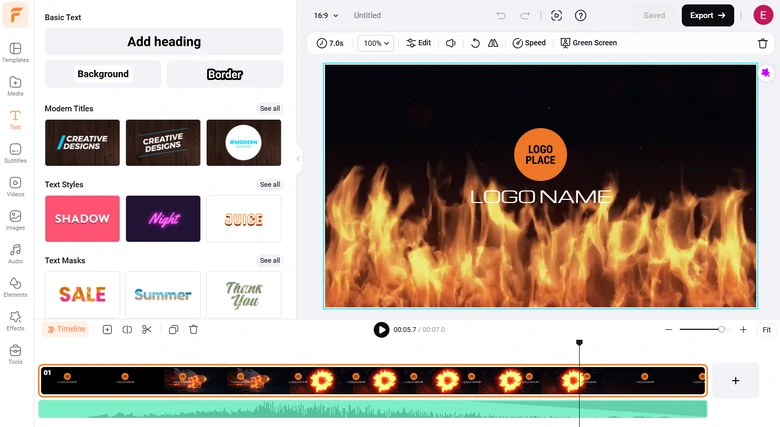
Task: Click the Add heading button
Action: (164, 42)
